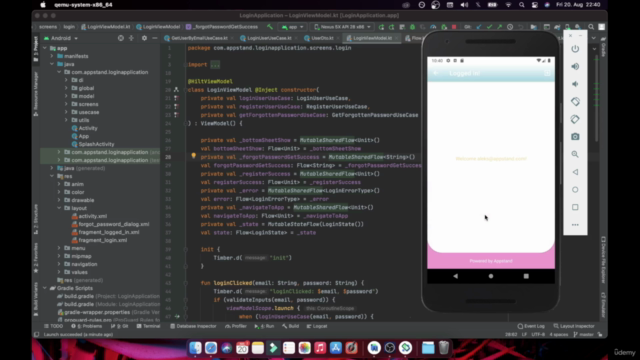Toggle the Build Variants side button
Screen dimensions: 640x360
(x=36, y=299)
